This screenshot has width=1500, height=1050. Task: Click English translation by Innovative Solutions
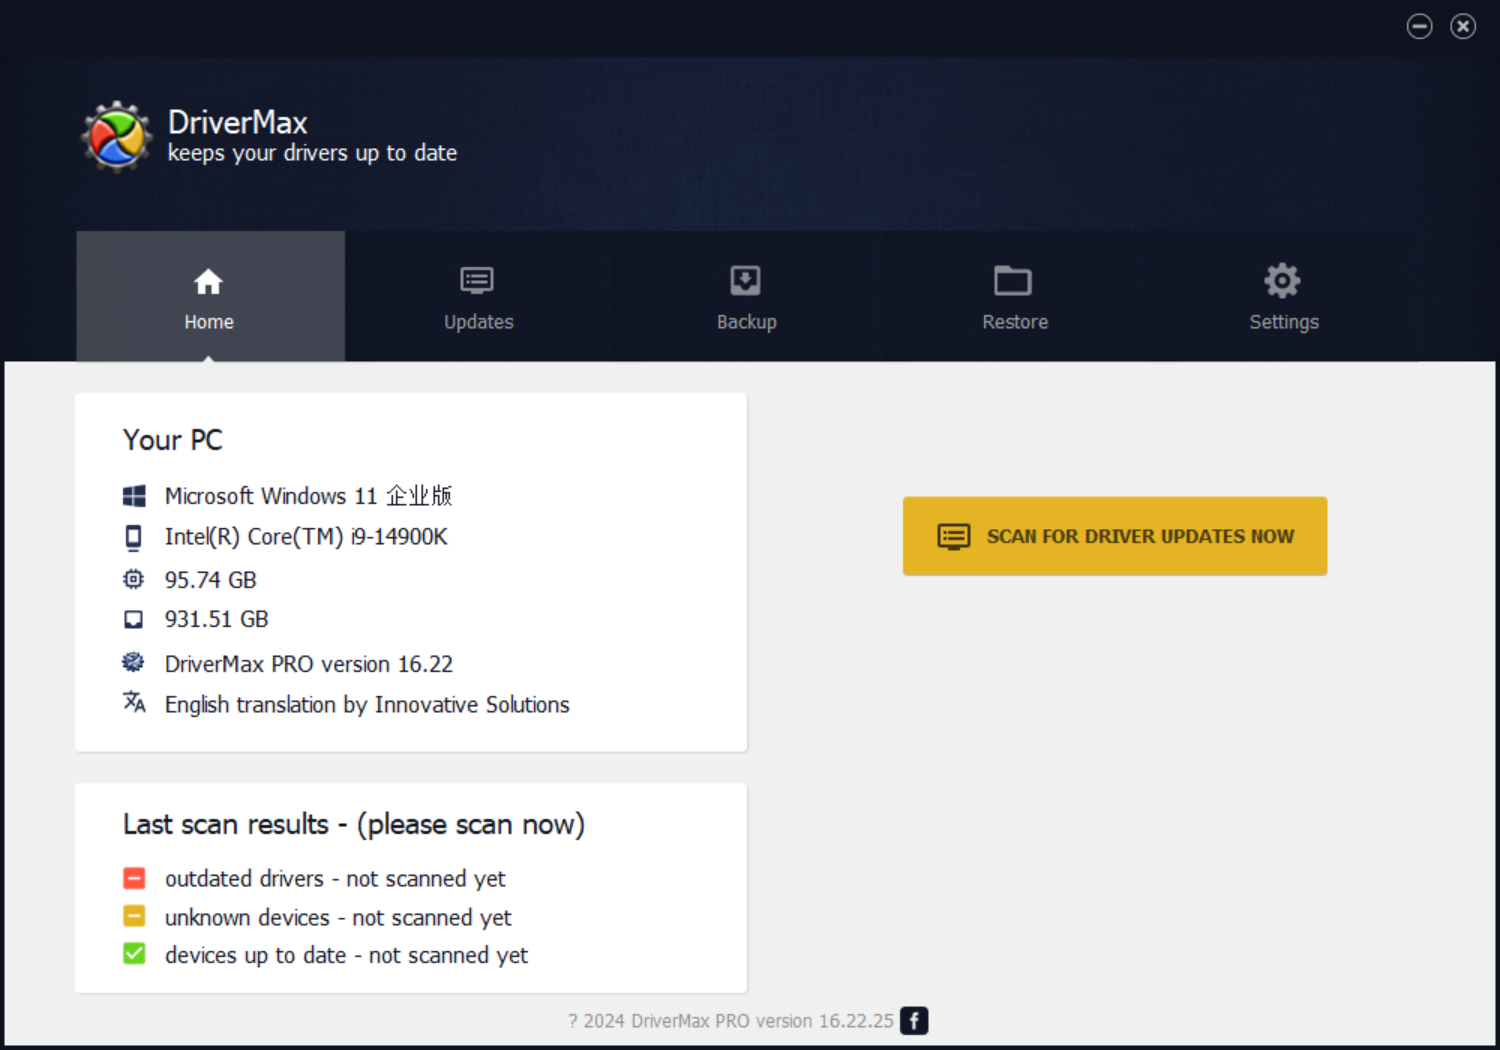[366, 704]
